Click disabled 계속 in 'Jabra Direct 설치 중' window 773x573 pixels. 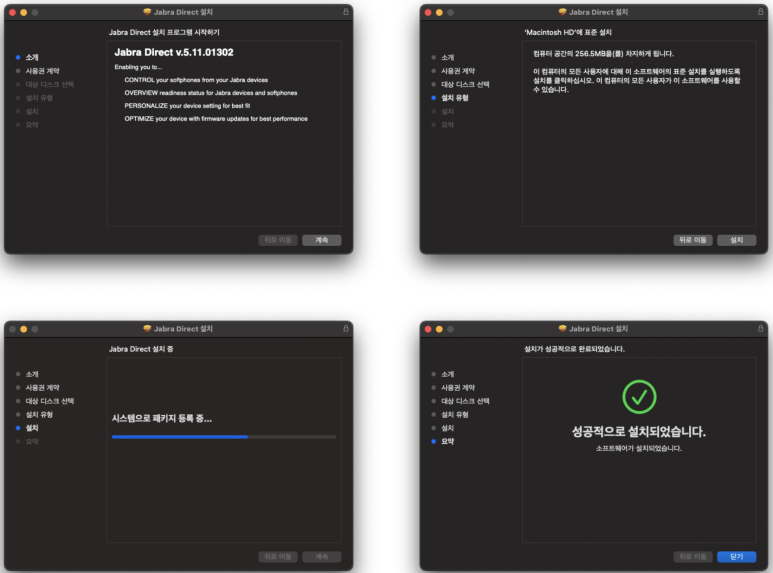point(321,557)
